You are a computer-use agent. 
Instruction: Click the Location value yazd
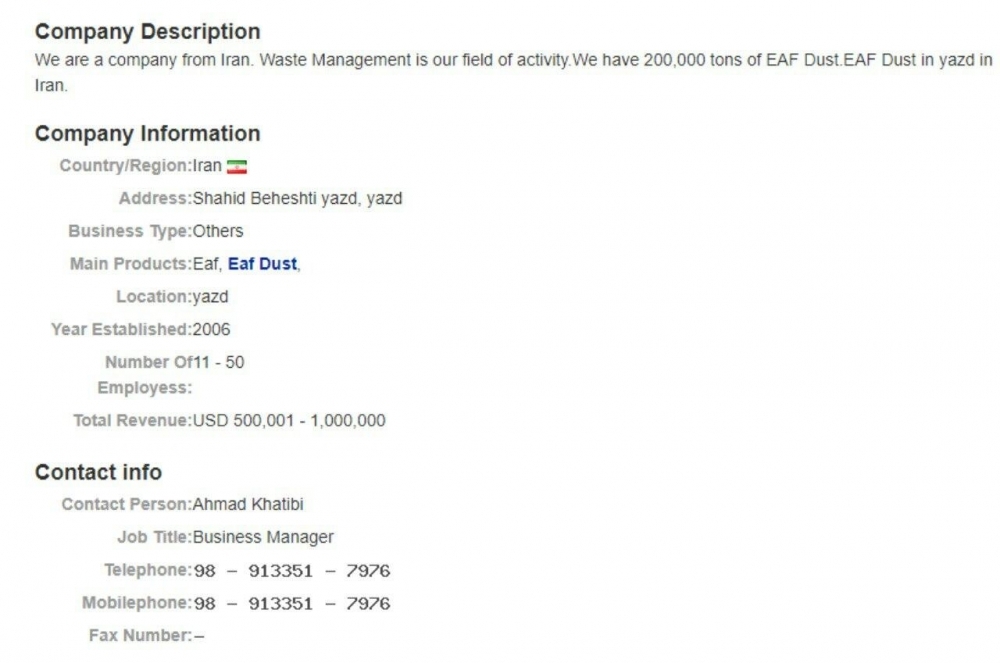(x=210, y=297)
